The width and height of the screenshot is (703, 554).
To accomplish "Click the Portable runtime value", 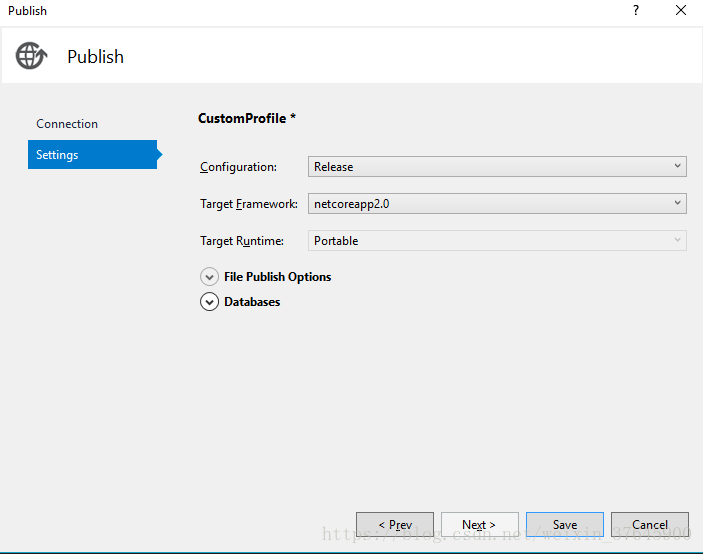I will 336,241.
